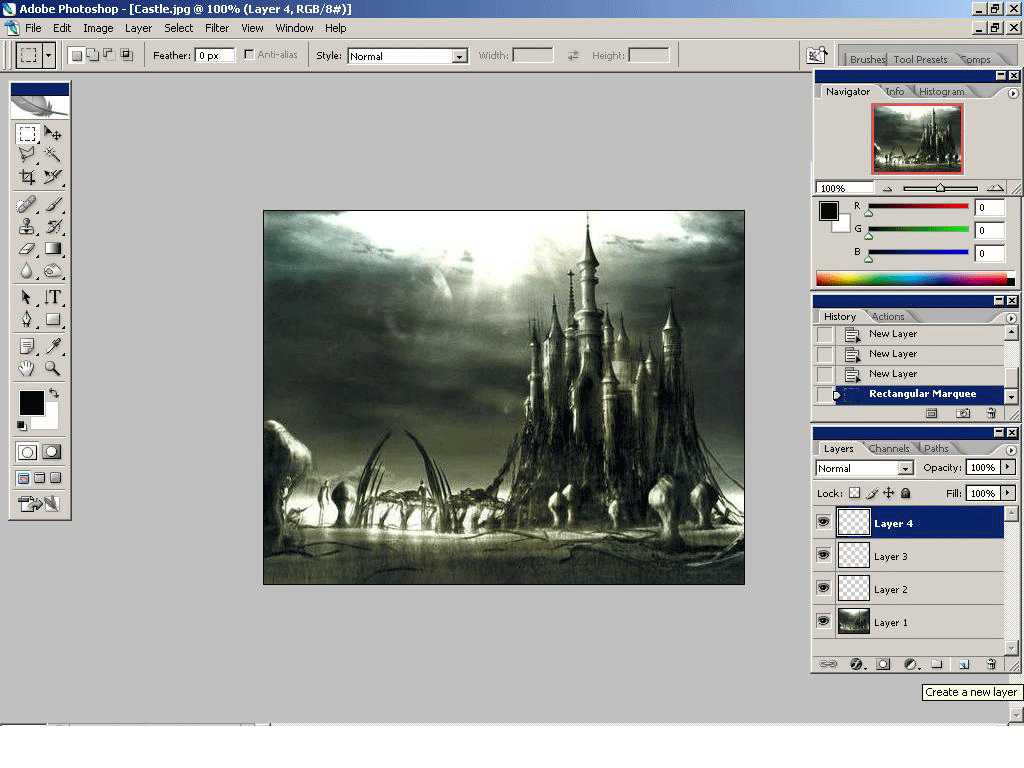The height and width of the screenshot is (768, 1024).
Task: Open the Select menu
Action: pos(178,28)
